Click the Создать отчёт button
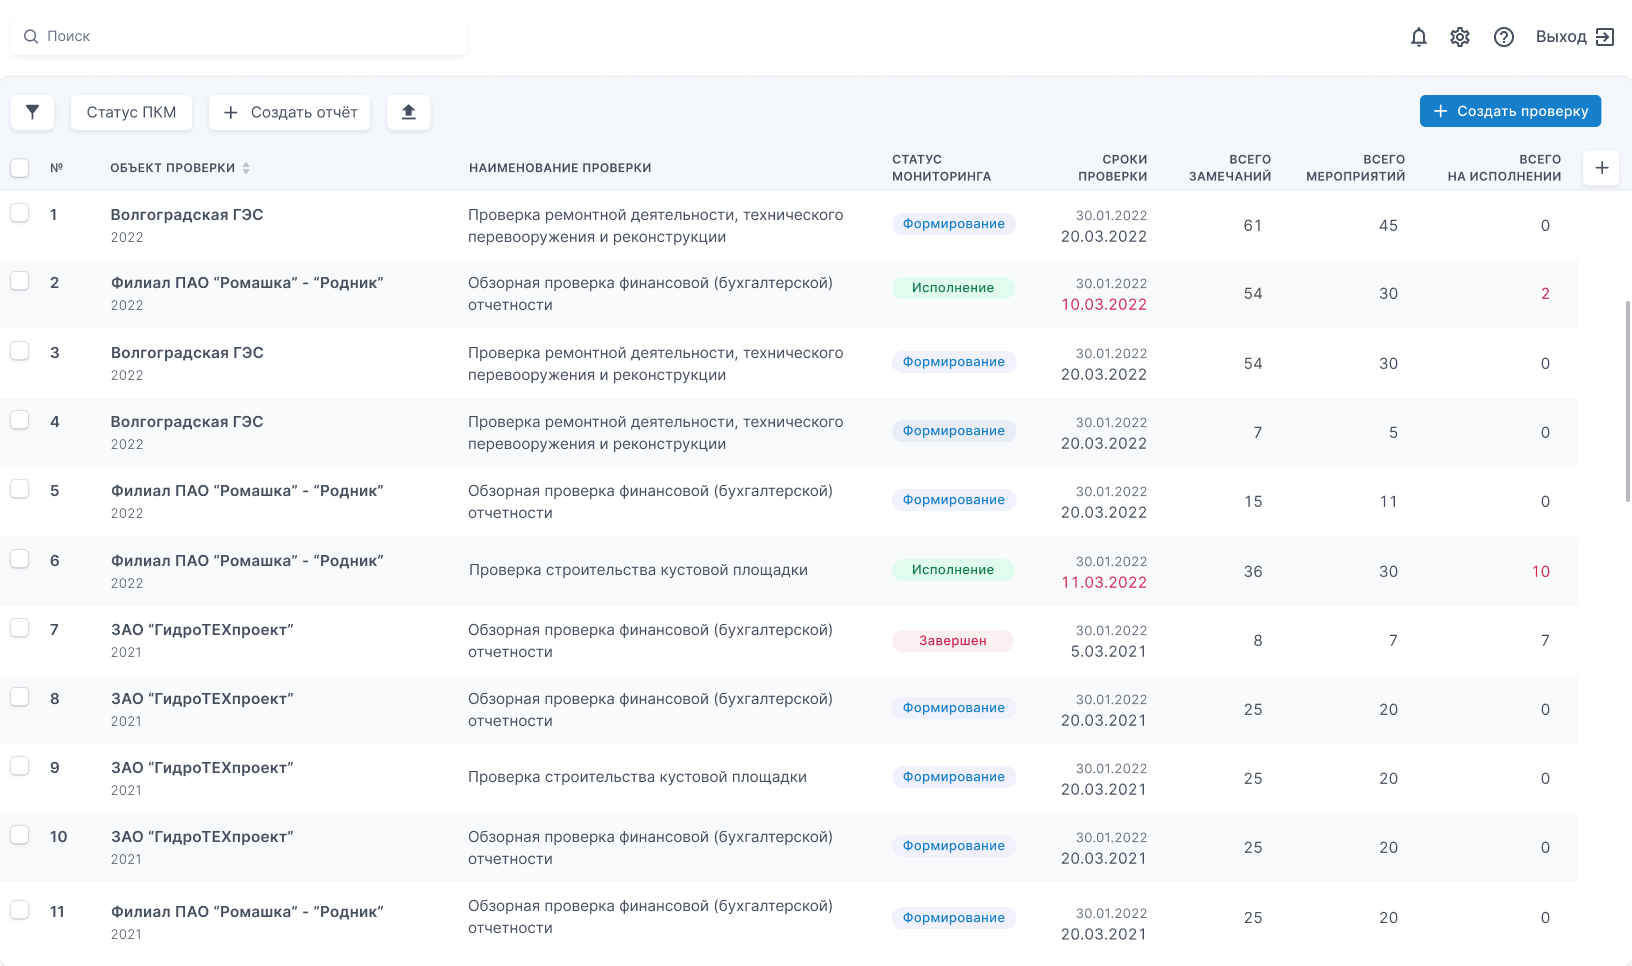1632x966 pixels. coord(290,112)
